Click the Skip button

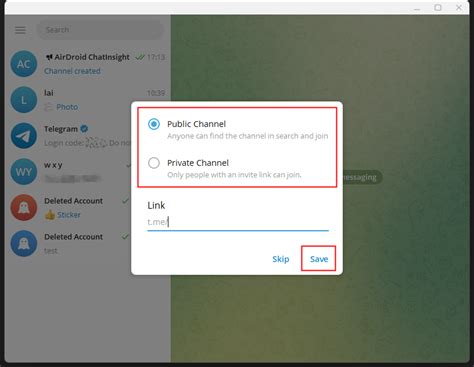(281, 259)
